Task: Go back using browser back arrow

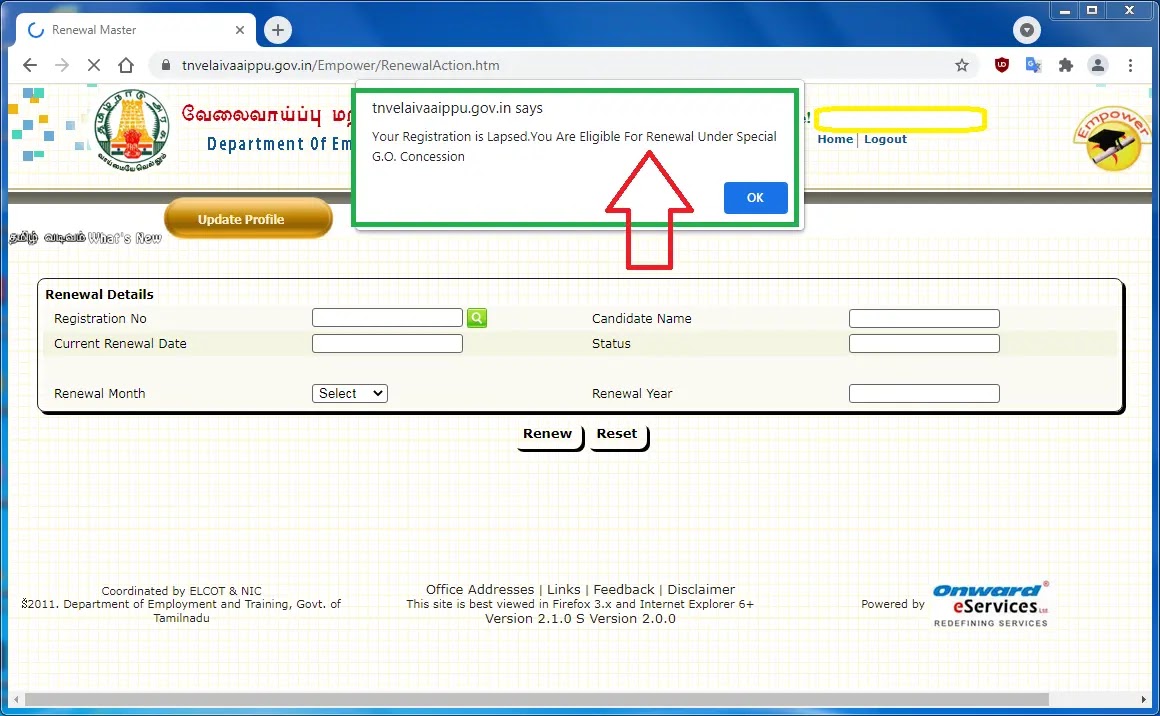Action: pyautogui.click(x=30, y=65)
